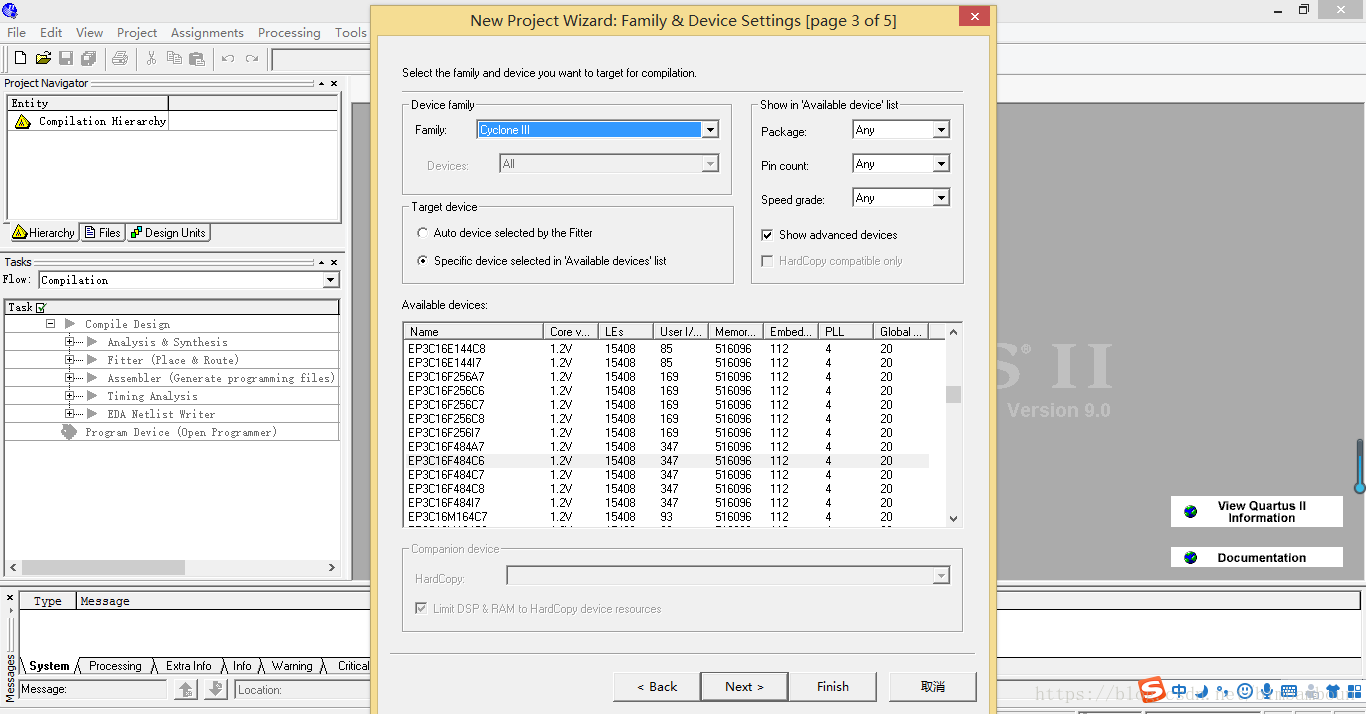Screen dimensions: 1366x714
Task: Click the Open folder toolbar icon
Action: (43, 59)
